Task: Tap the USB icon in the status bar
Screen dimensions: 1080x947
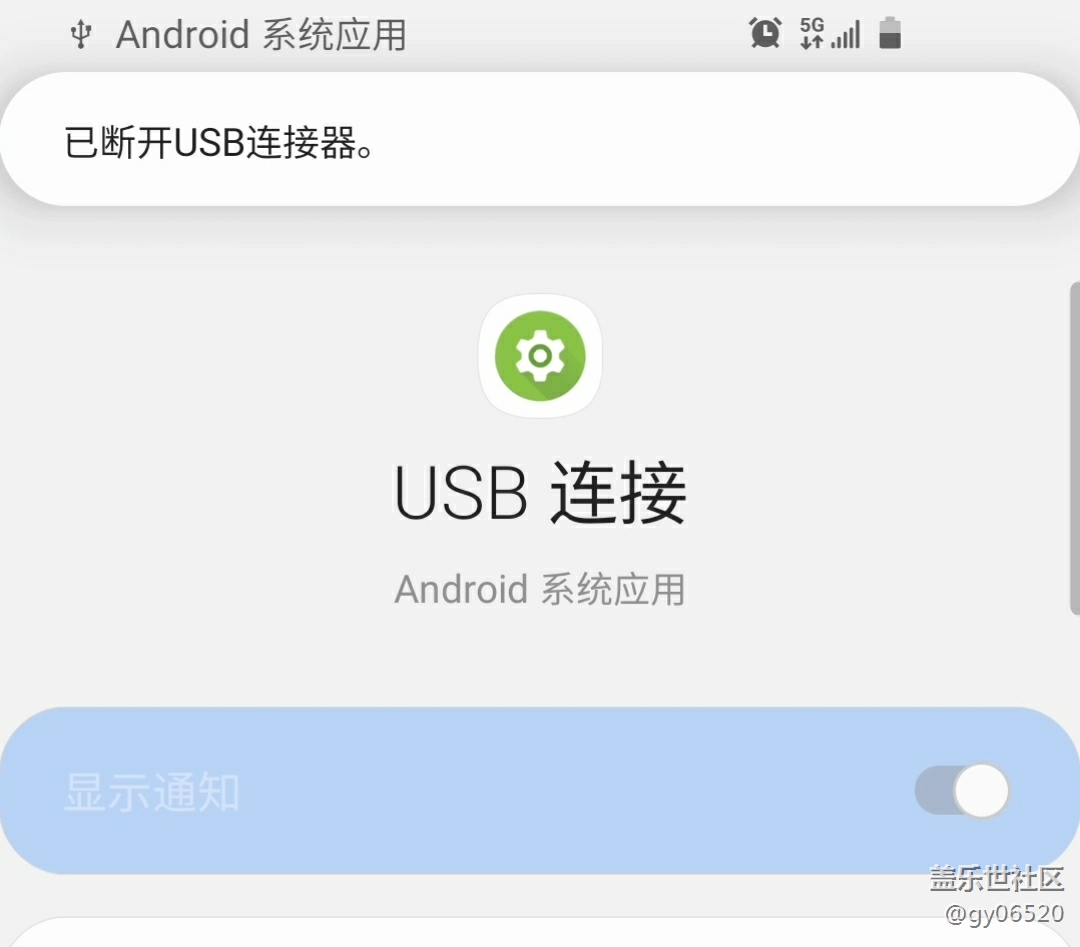Action: (81, 34)
